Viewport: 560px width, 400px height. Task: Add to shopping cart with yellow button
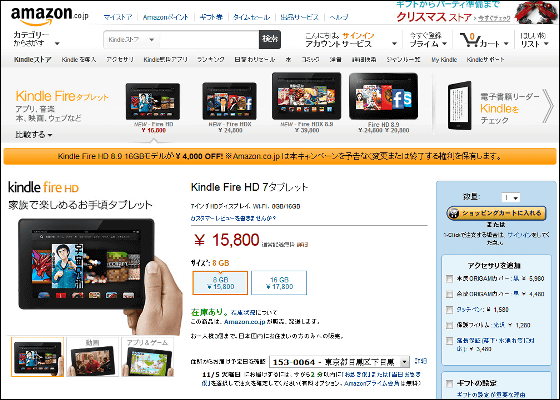pyautogui.click(x=496, y=213)
